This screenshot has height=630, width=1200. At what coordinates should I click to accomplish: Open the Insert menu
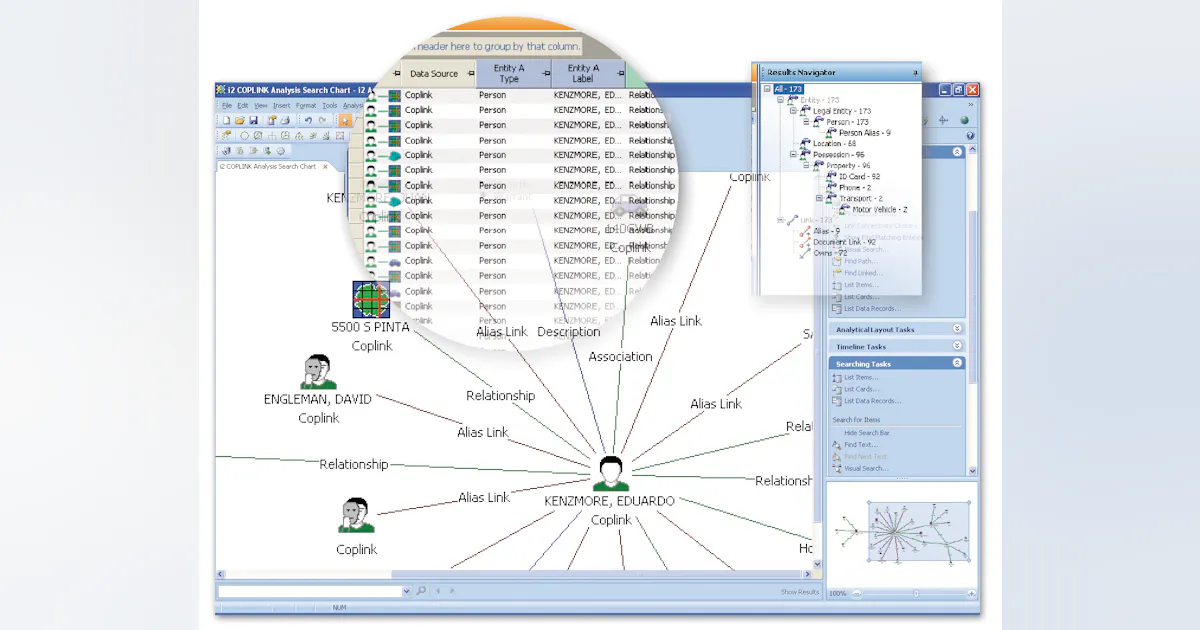coord(282,105)
